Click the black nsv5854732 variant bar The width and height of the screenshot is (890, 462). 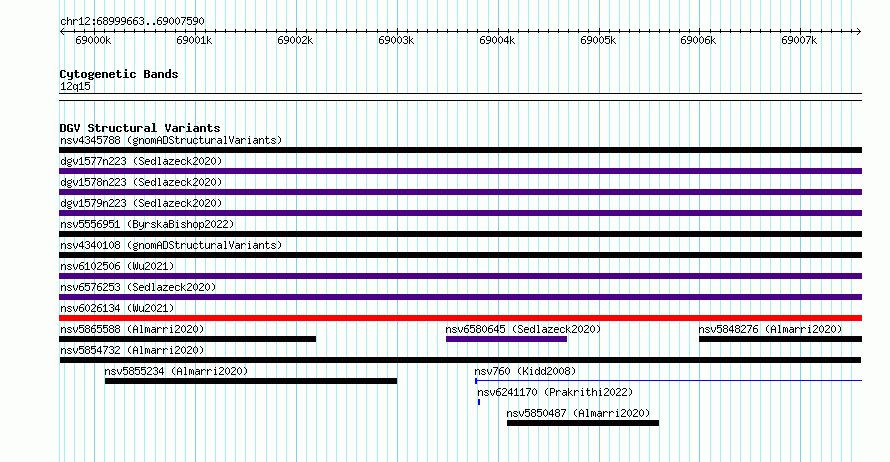pyautogui.click(x=460, y=360)
